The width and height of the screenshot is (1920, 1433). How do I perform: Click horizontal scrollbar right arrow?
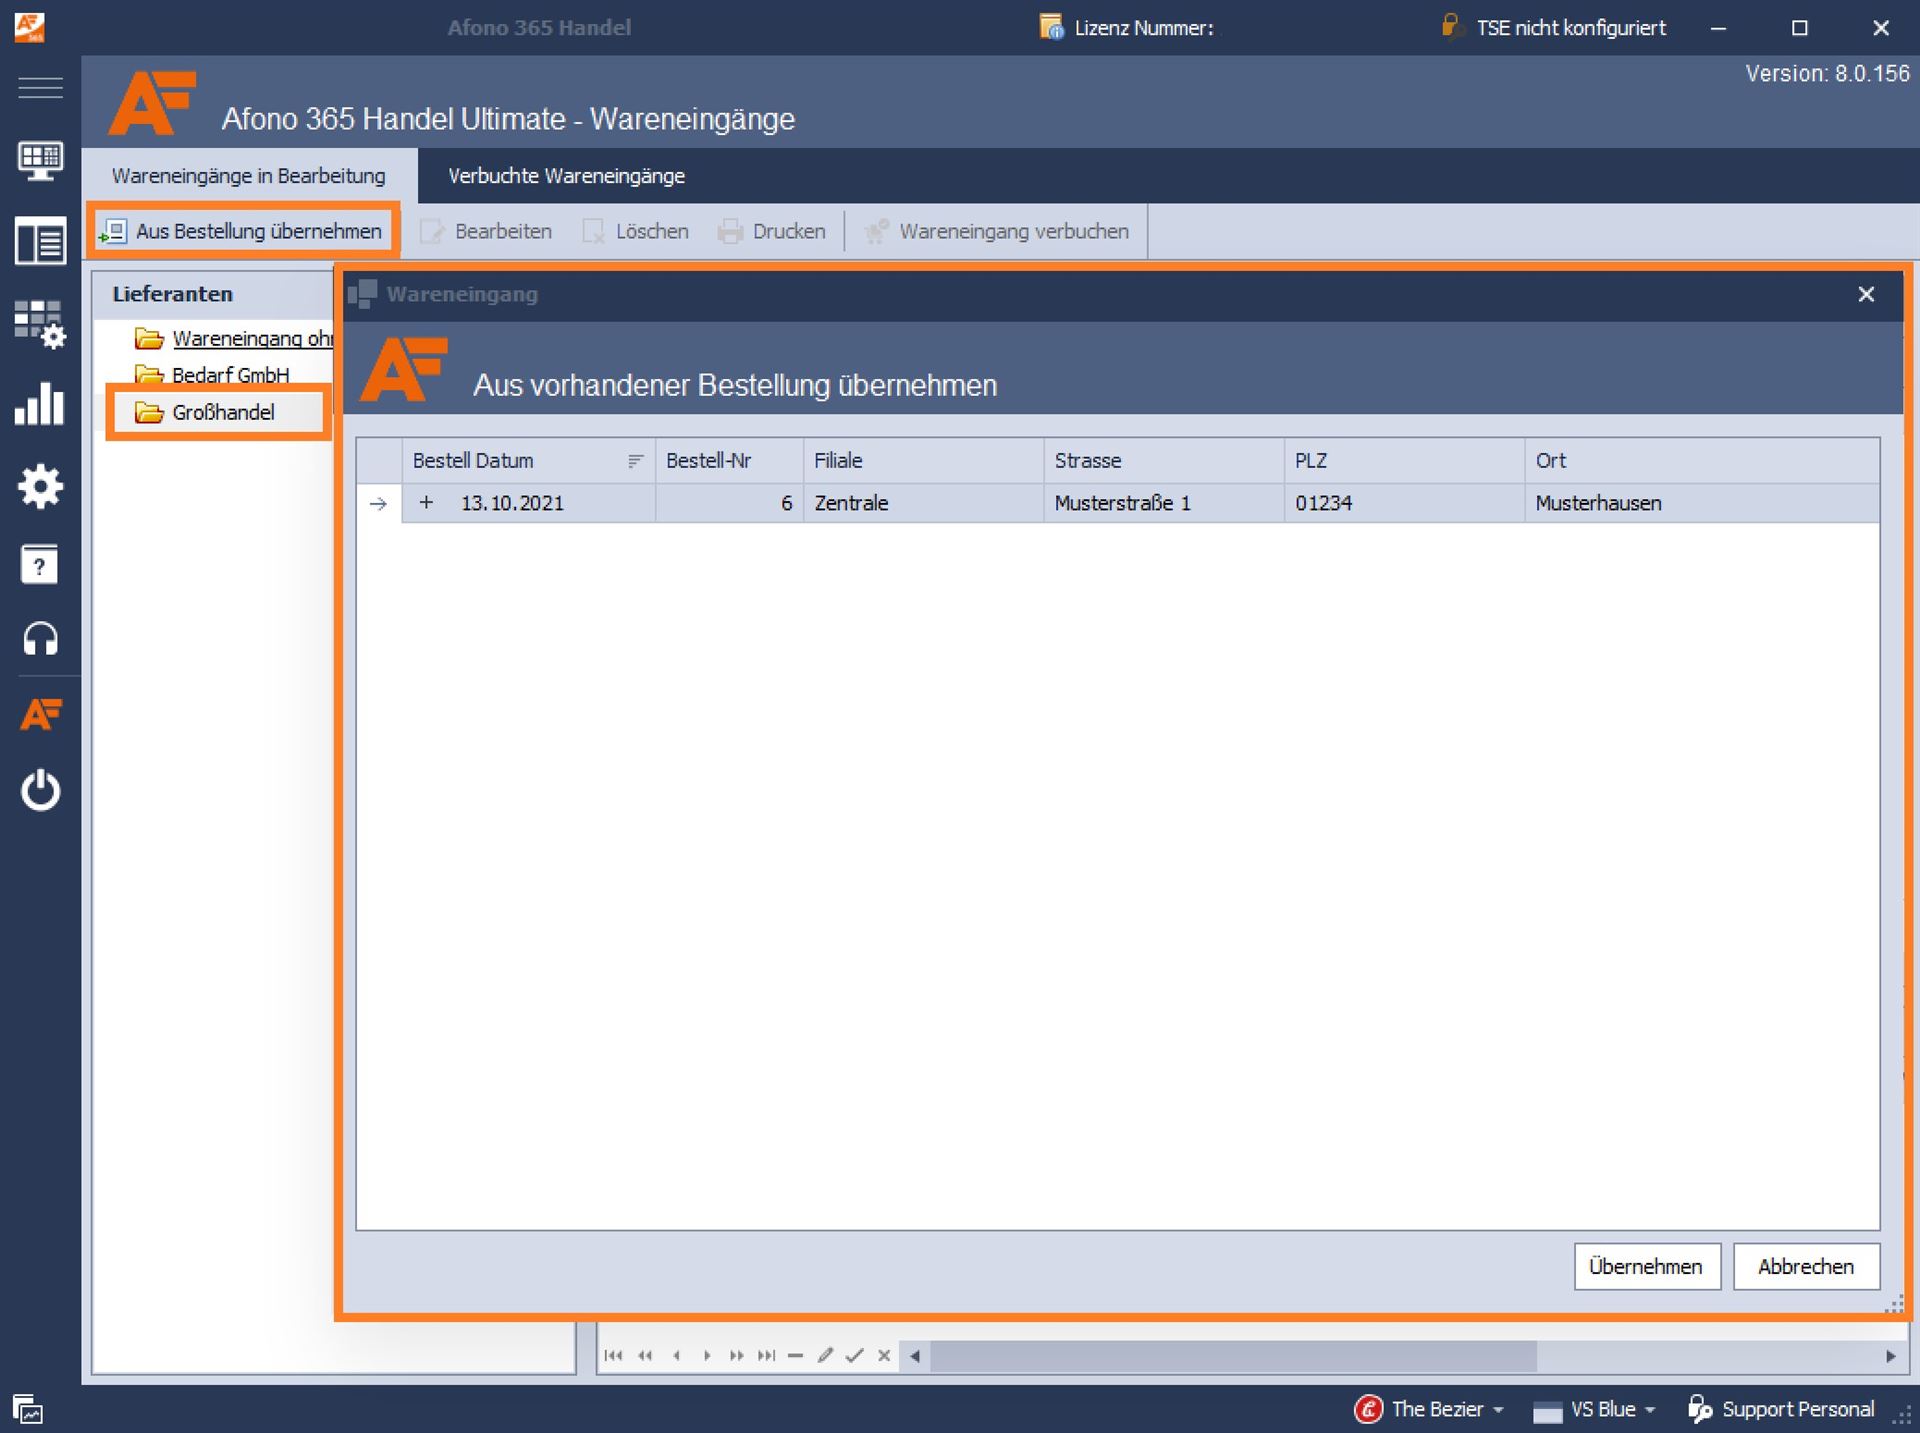(x=1890, y=1356)
